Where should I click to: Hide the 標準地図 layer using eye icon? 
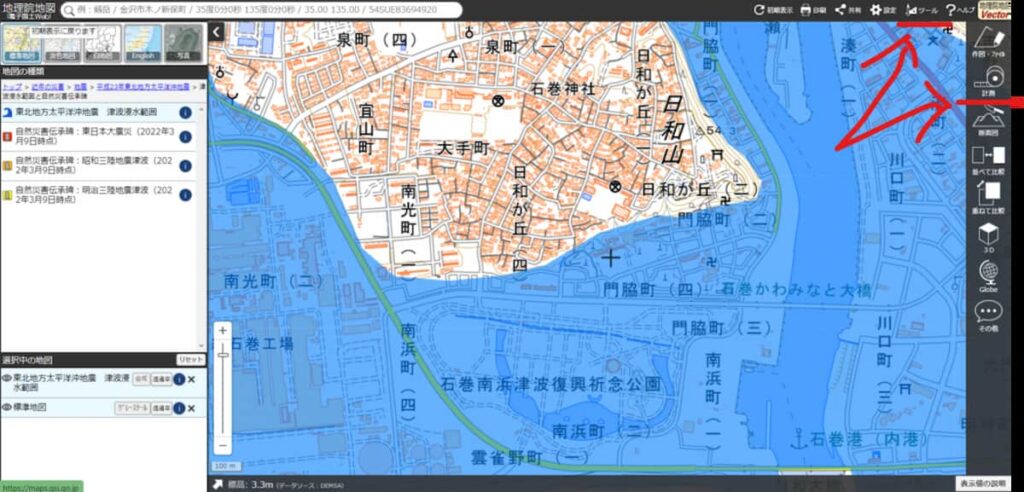[x=7, y=407]
